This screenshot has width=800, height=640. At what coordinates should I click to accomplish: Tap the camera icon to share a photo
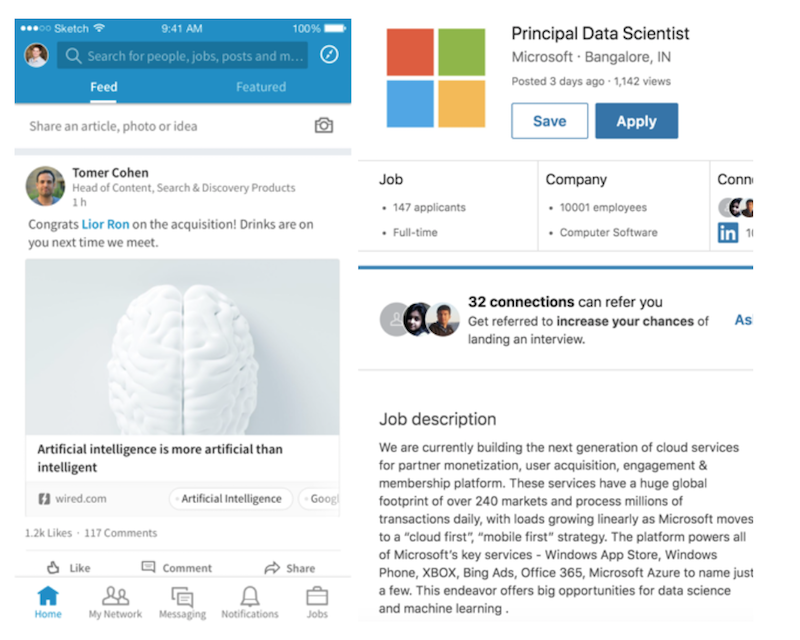323,126
